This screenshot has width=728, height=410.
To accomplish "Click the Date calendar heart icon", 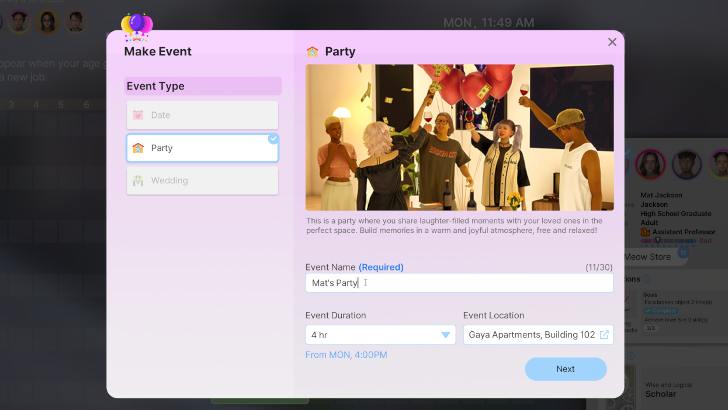I will point(138,115).
